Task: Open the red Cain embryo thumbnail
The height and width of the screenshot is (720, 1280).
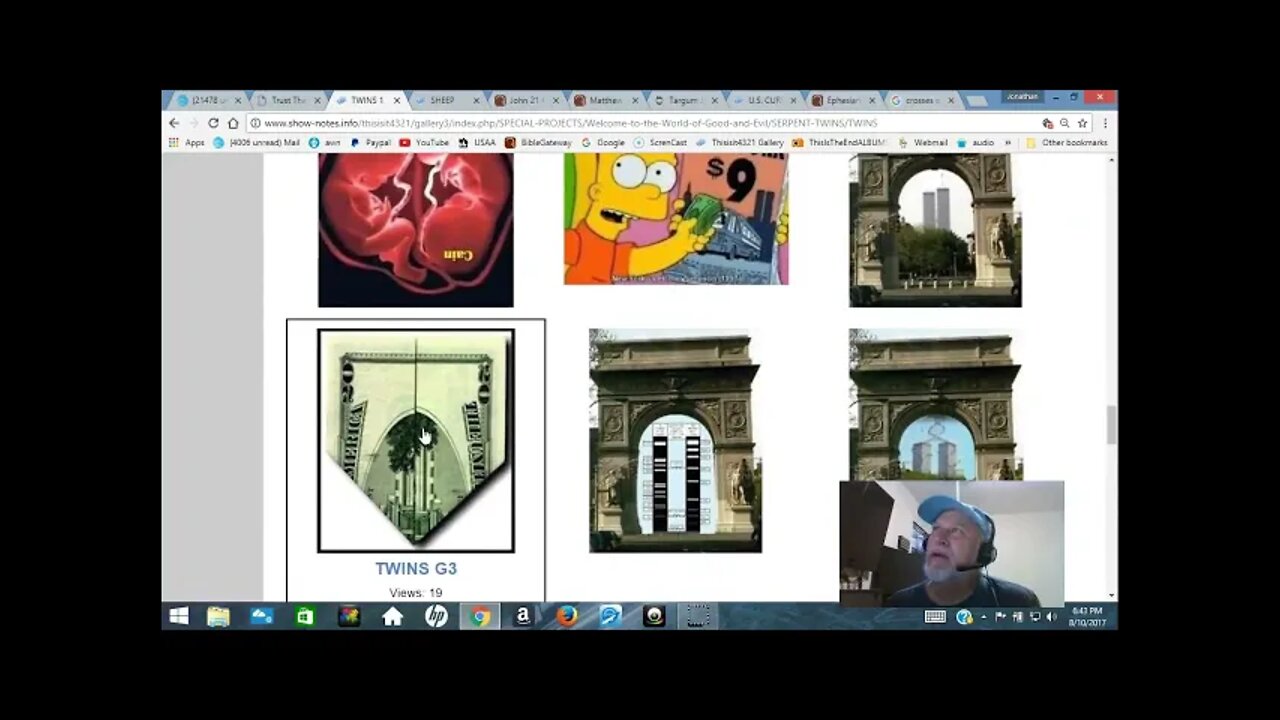Action: click(416, 230)
